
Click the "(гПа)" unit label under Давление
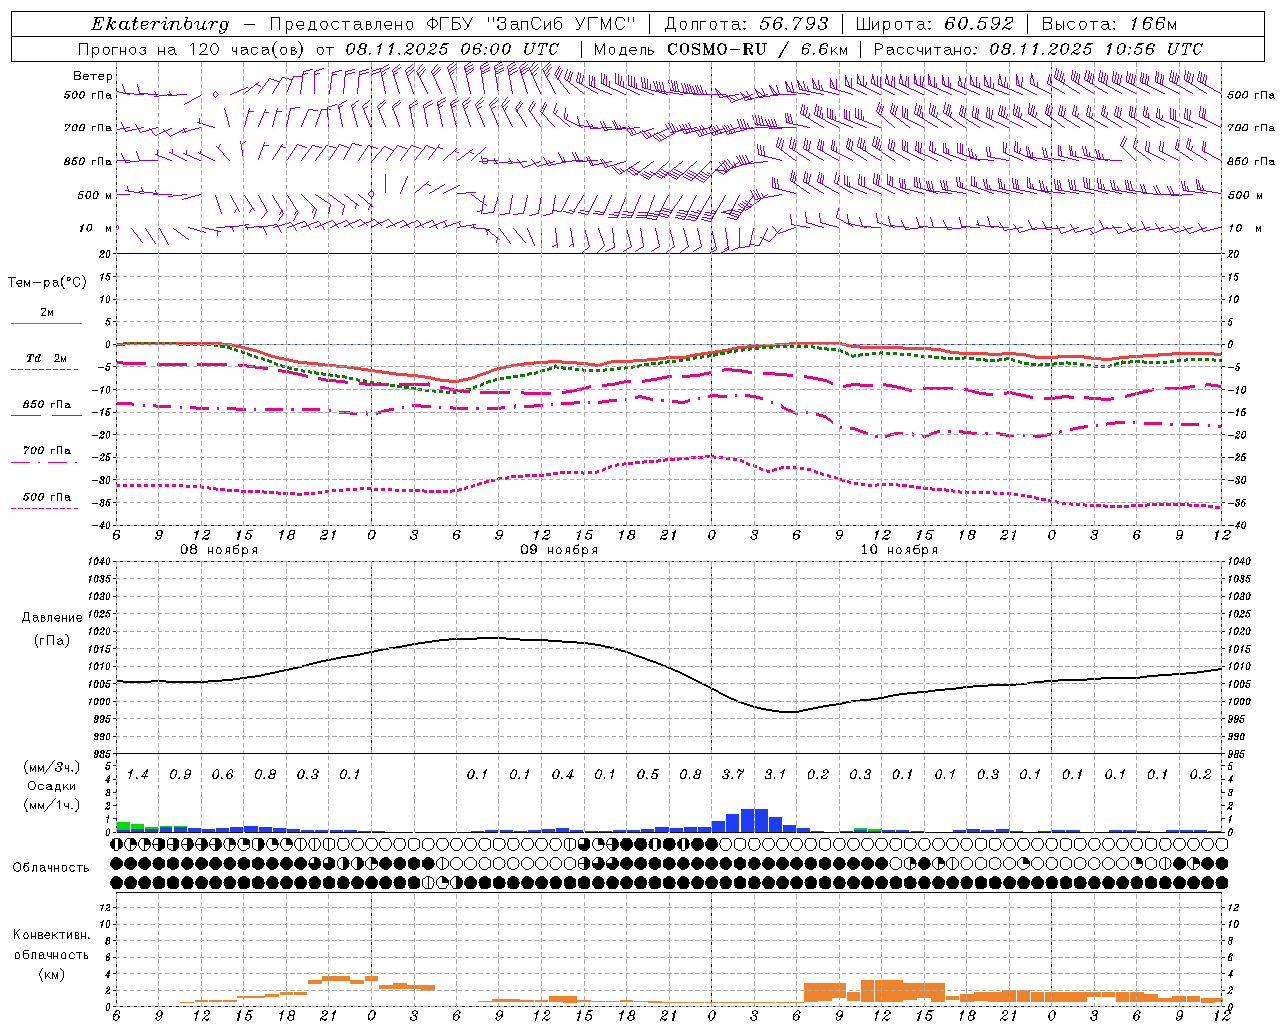[51, 640]
